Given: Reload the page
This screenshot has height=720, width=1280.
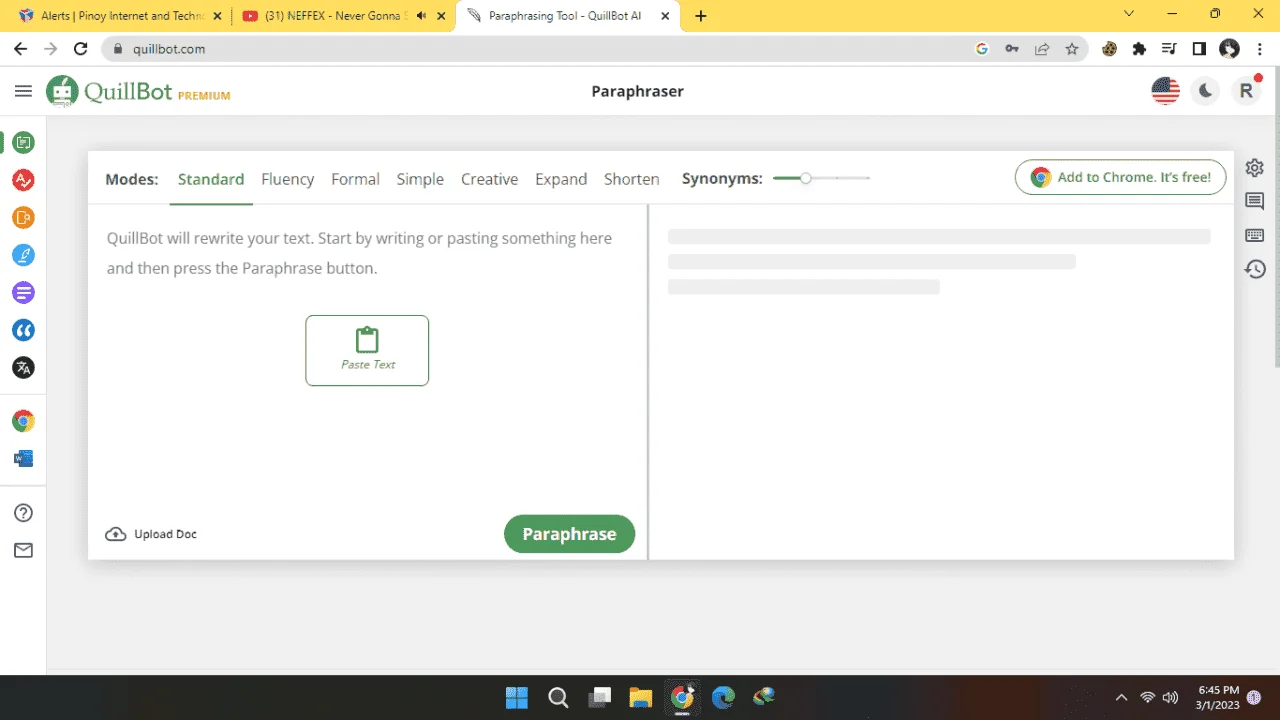Looking at the screenshot, I should (82, 48).
